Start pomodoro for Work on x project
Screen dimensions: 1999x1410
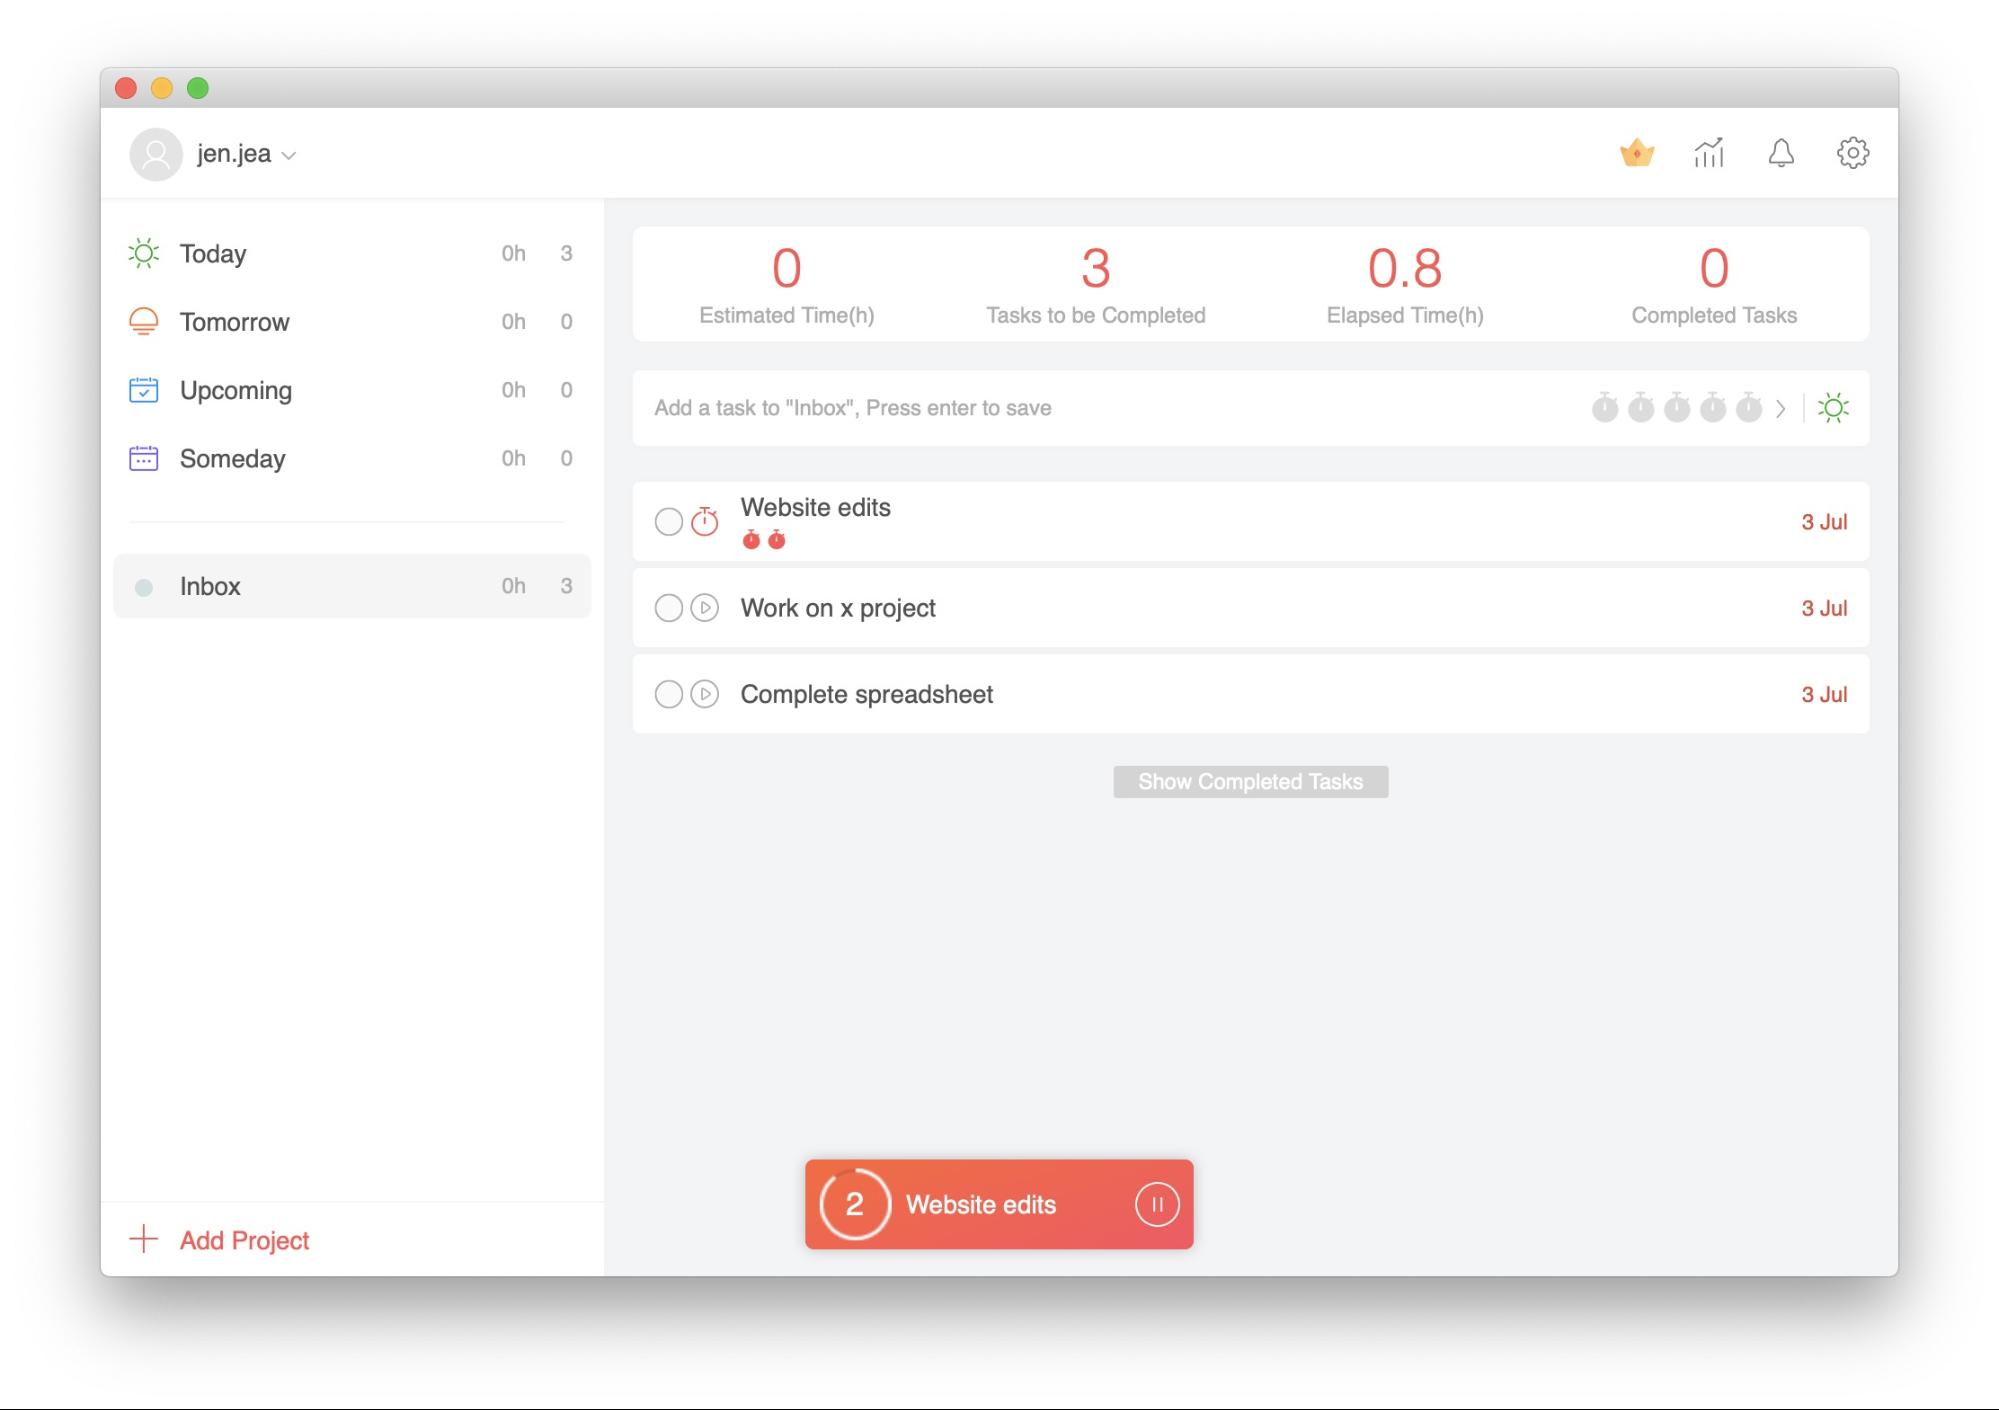click(x=705, y=608)
